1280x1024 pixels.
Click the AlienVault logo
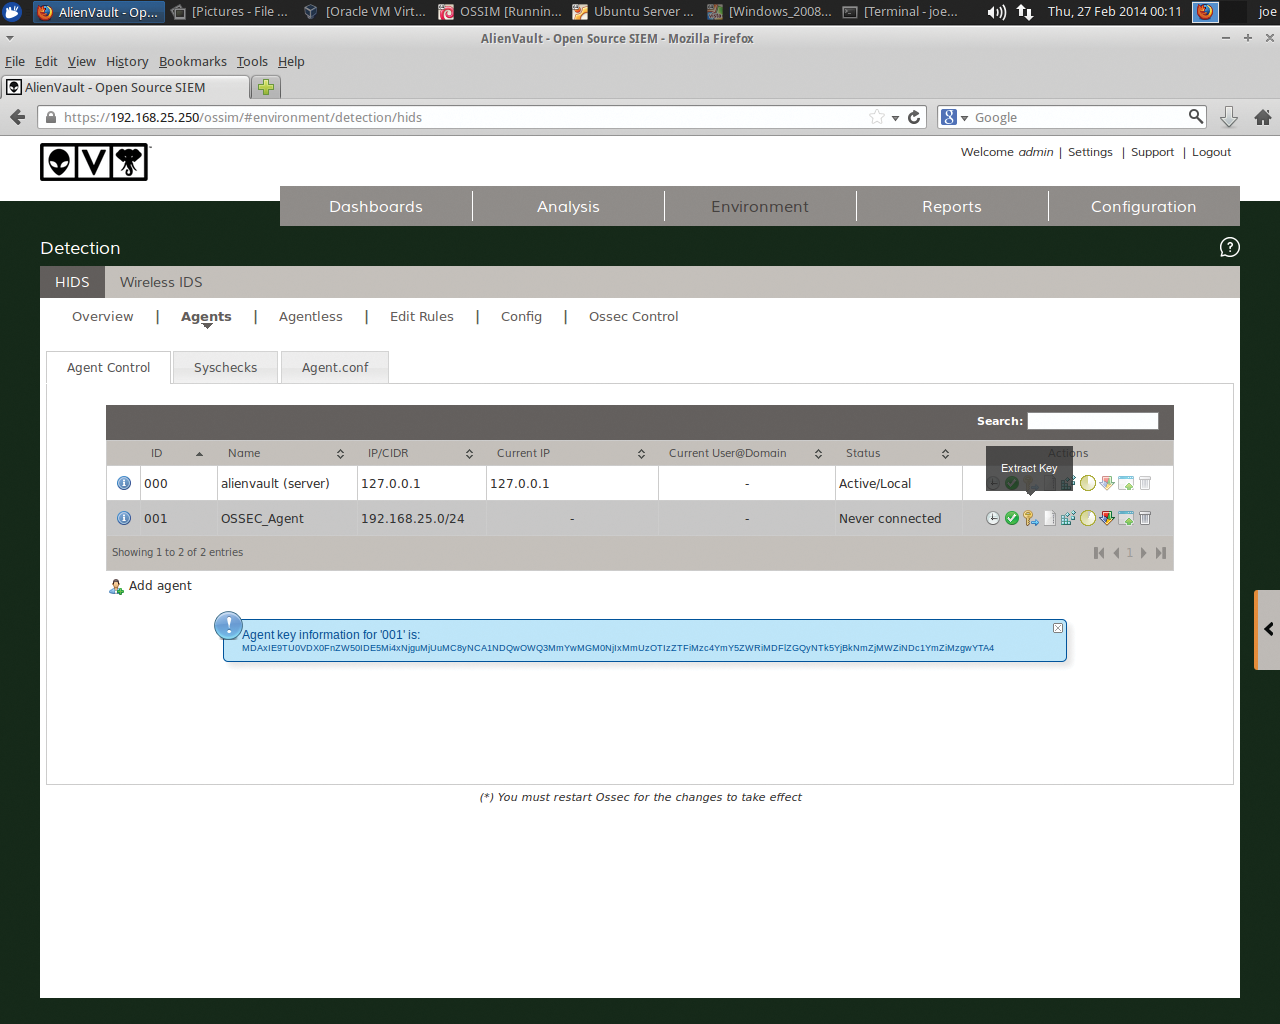point(94,162)
